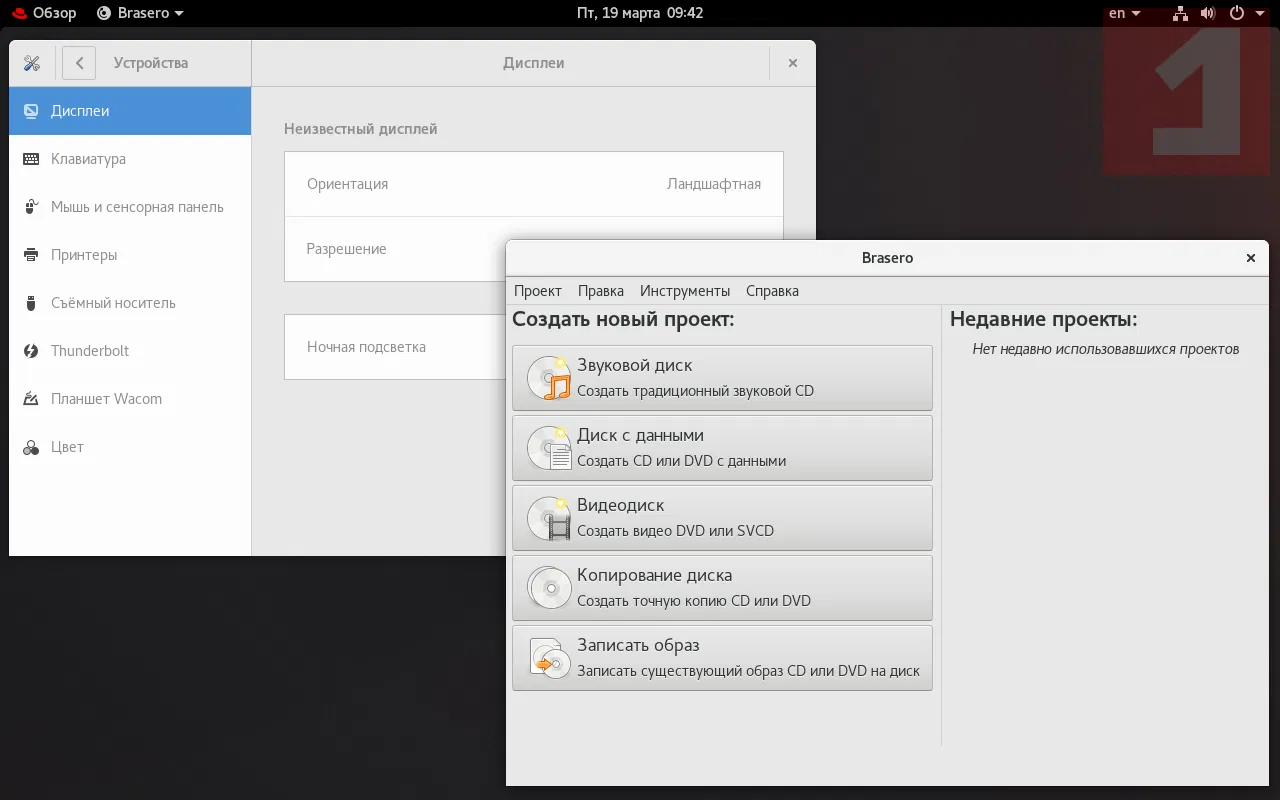Choose Записать образ to burn an image

722,658
